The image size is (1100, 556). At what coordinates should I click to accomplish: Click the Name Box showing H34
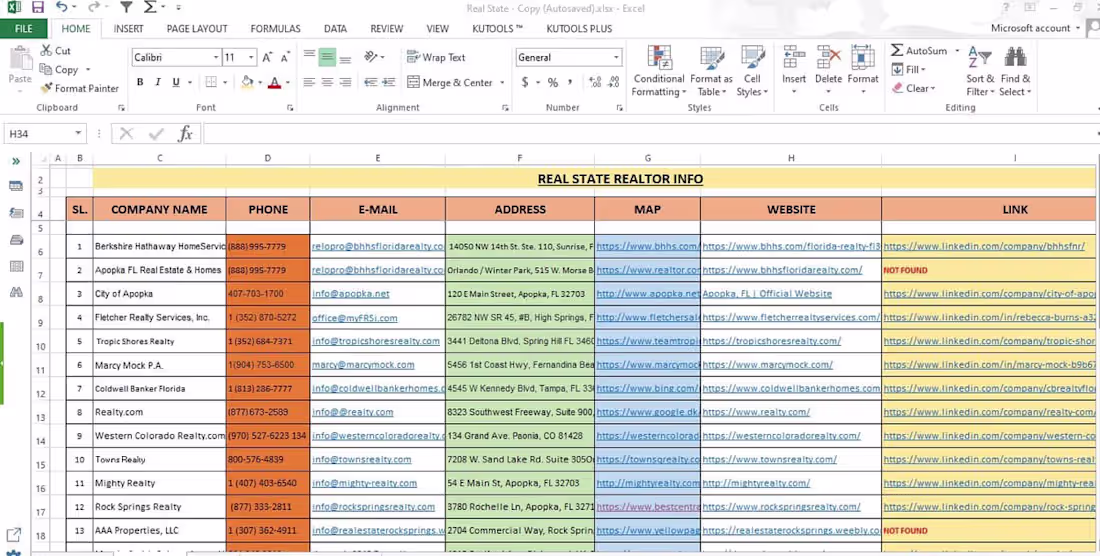coord(46,133)
